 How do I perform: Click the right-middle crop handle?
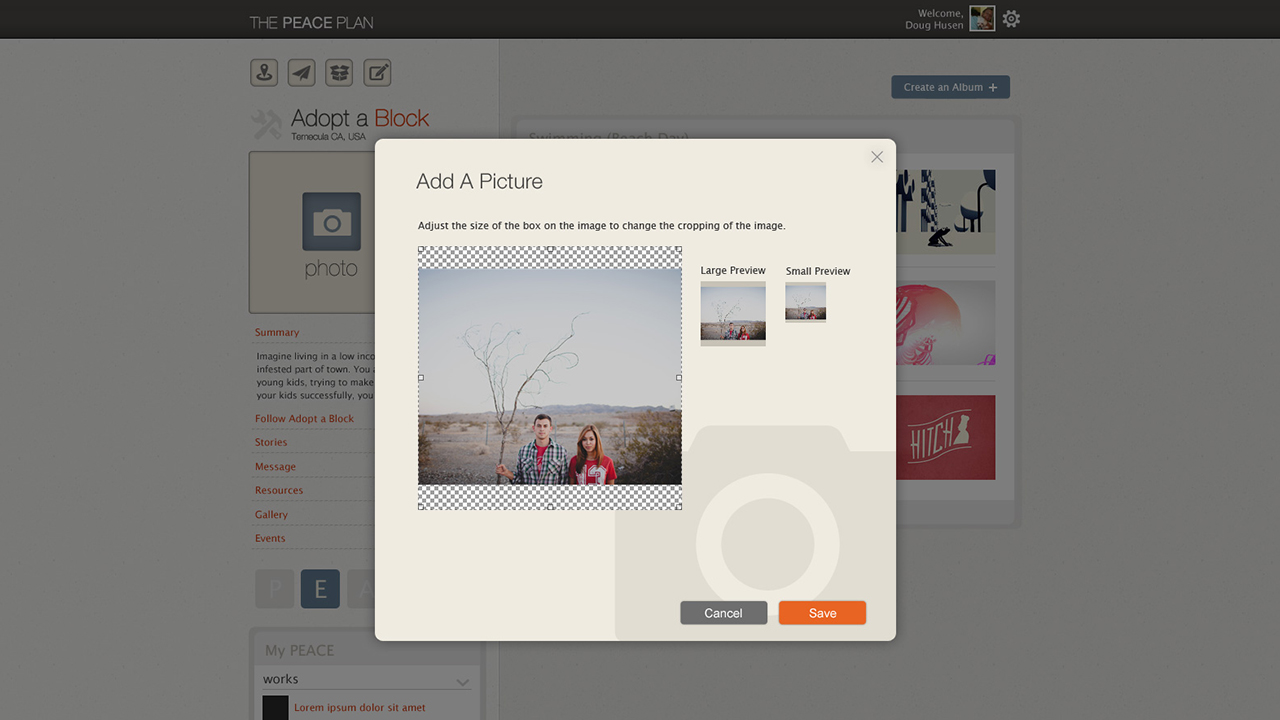679,378
